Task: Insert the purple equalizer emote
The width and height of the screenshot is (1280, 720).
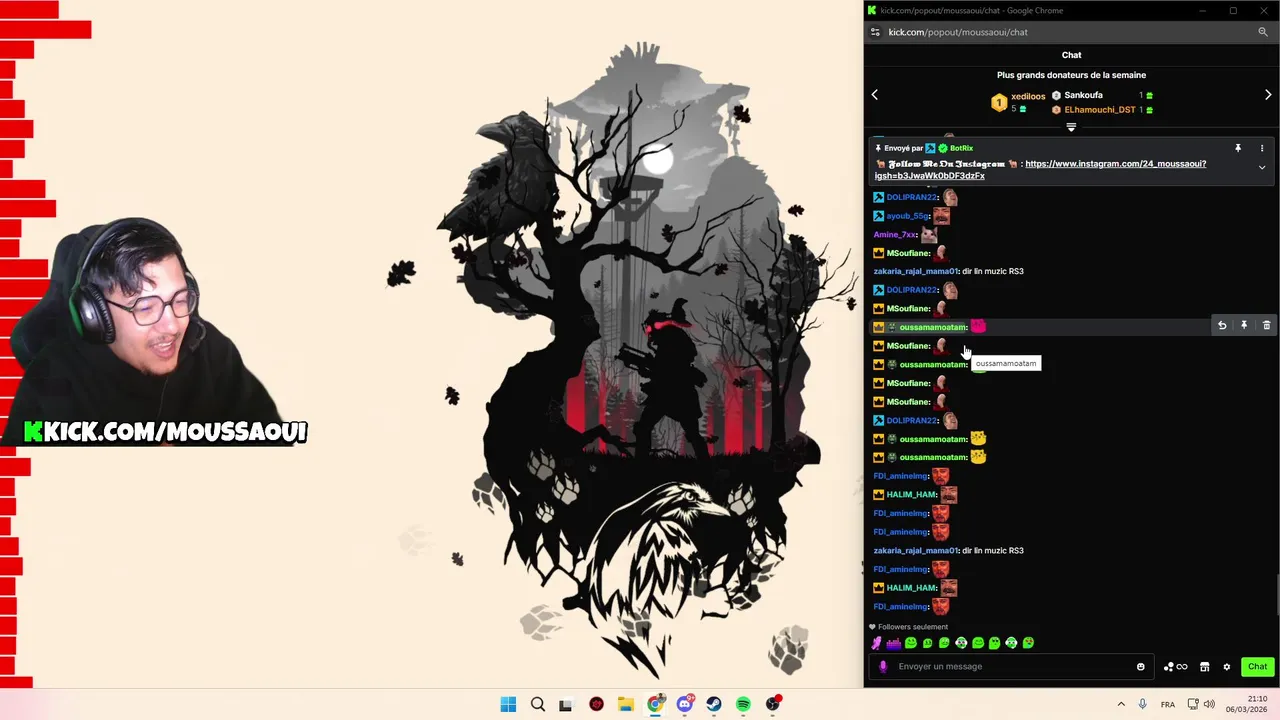Action: pos(894,643)
